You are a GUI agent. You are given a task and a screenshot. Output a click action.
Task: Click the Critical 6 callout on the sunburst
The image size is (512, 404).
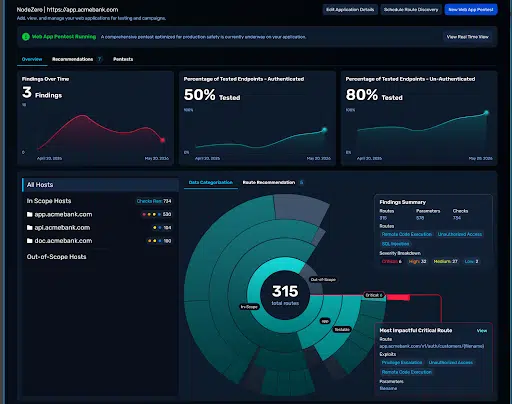tap(374, 295)
